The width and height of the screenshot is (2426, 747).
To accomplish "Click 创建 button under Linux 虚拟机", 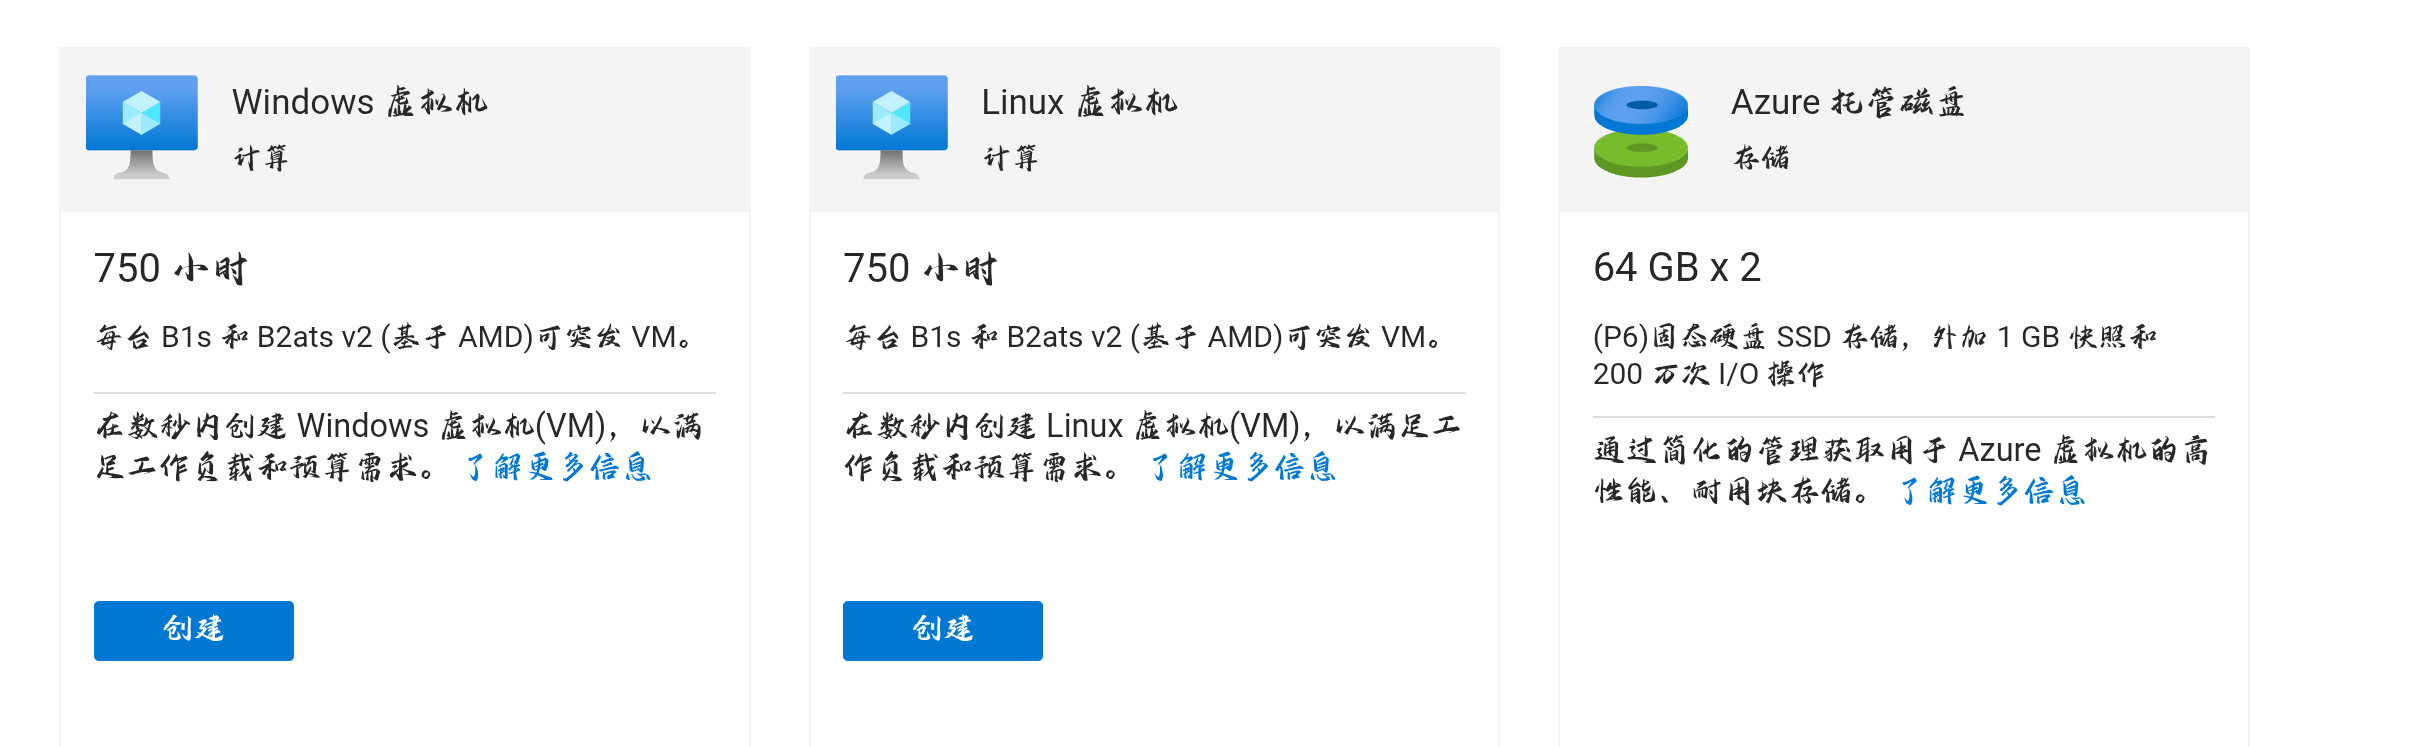I will coord(943,630).
